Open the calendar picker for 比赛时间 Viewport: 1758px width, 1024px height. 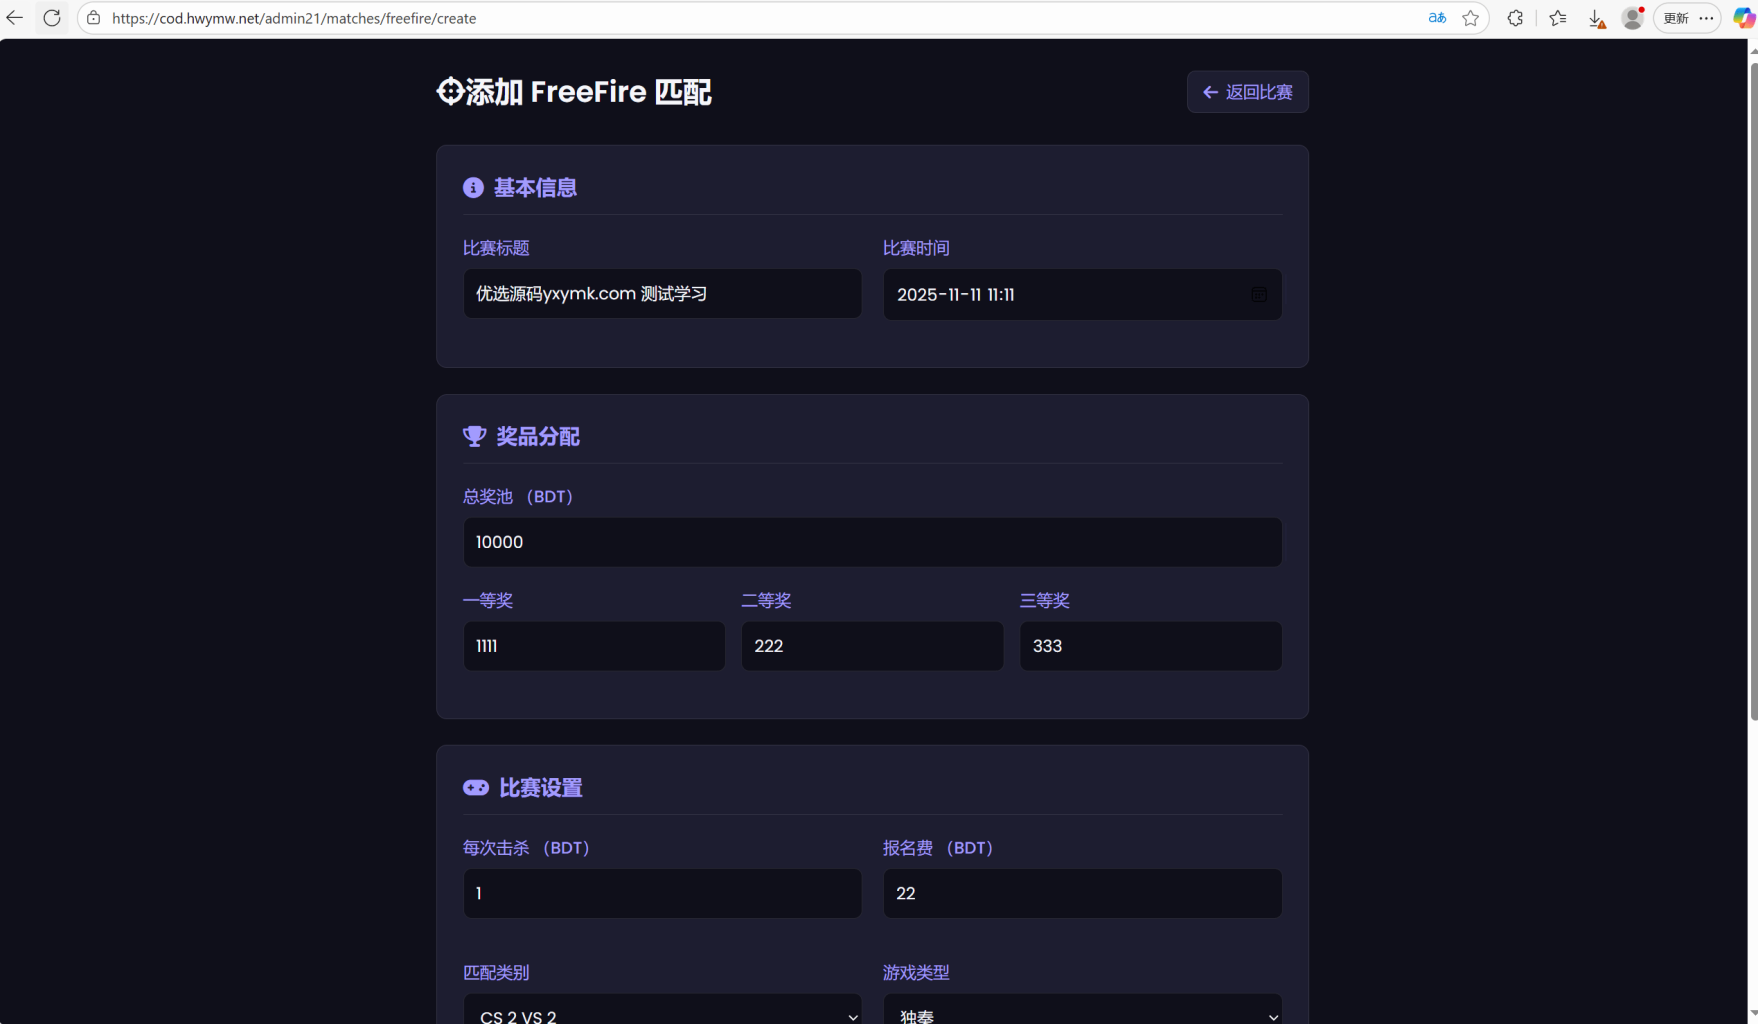1259,294
